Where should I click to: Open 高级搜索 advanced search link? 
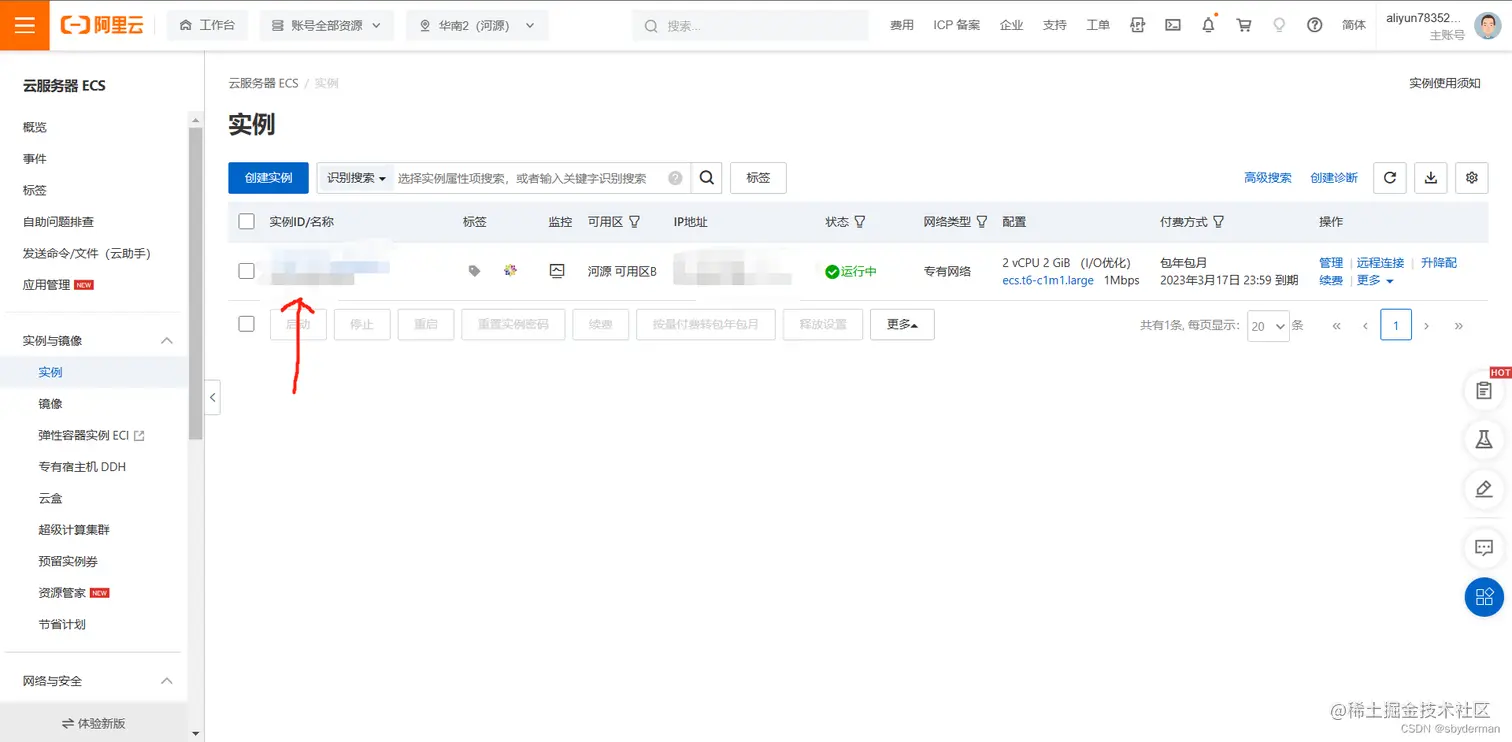tap(1268, 178)
